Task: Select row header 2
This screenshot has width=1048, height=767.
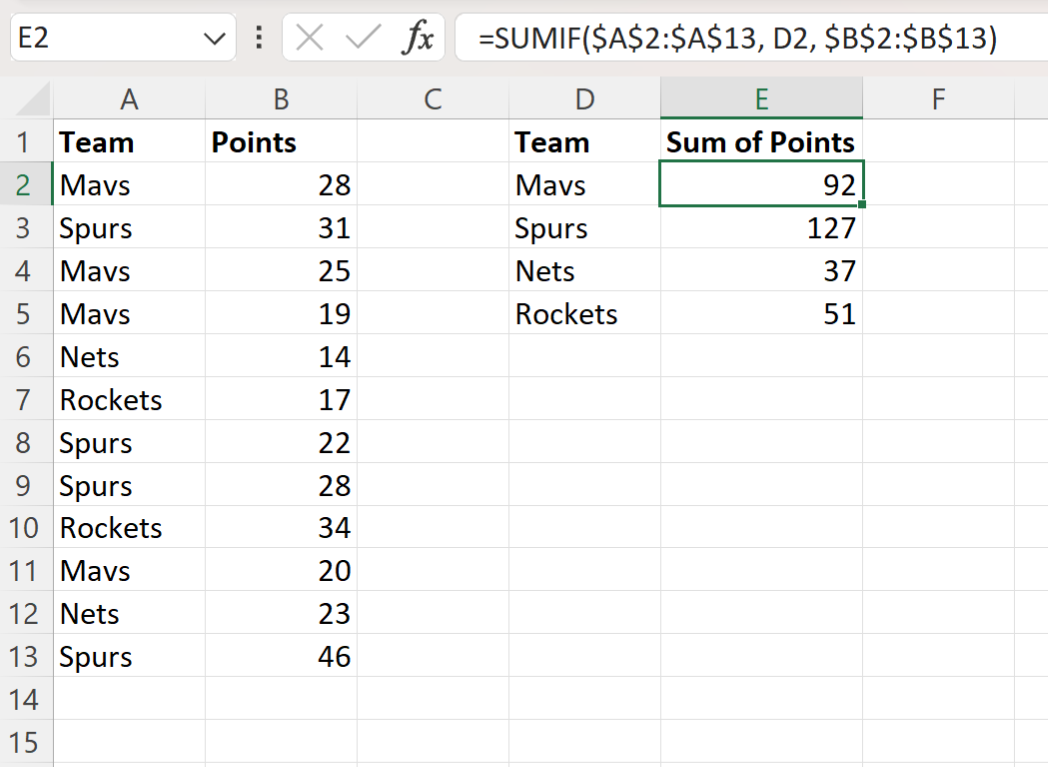Action: tap(25, 184)
